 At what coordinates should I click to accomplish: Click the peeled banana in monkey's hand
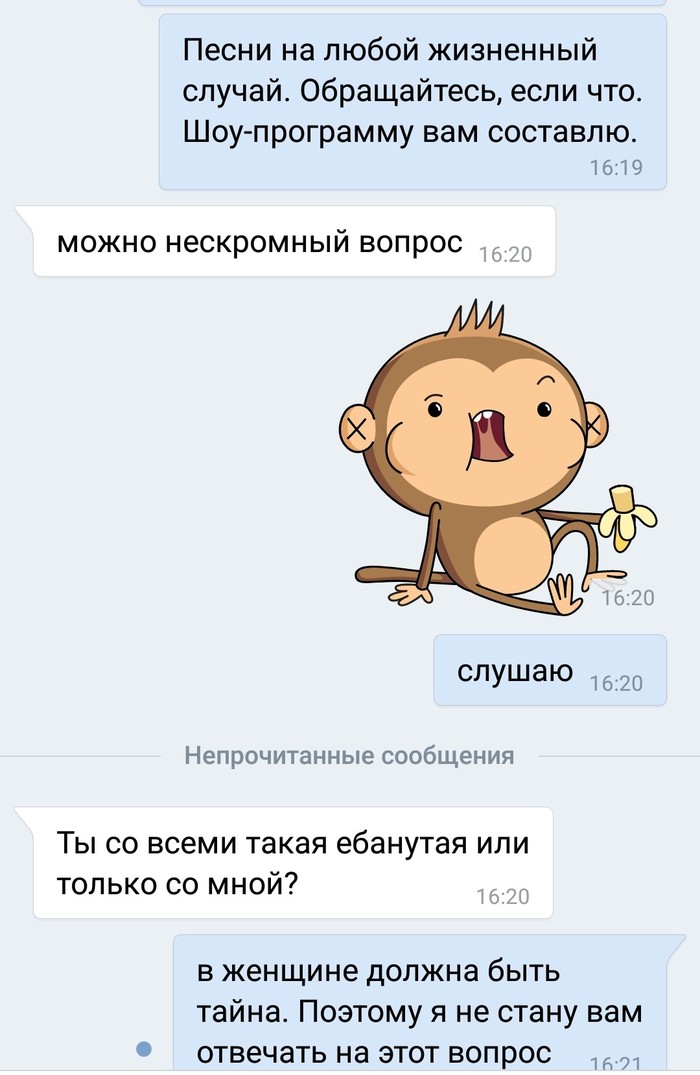[x=627, y=517]
